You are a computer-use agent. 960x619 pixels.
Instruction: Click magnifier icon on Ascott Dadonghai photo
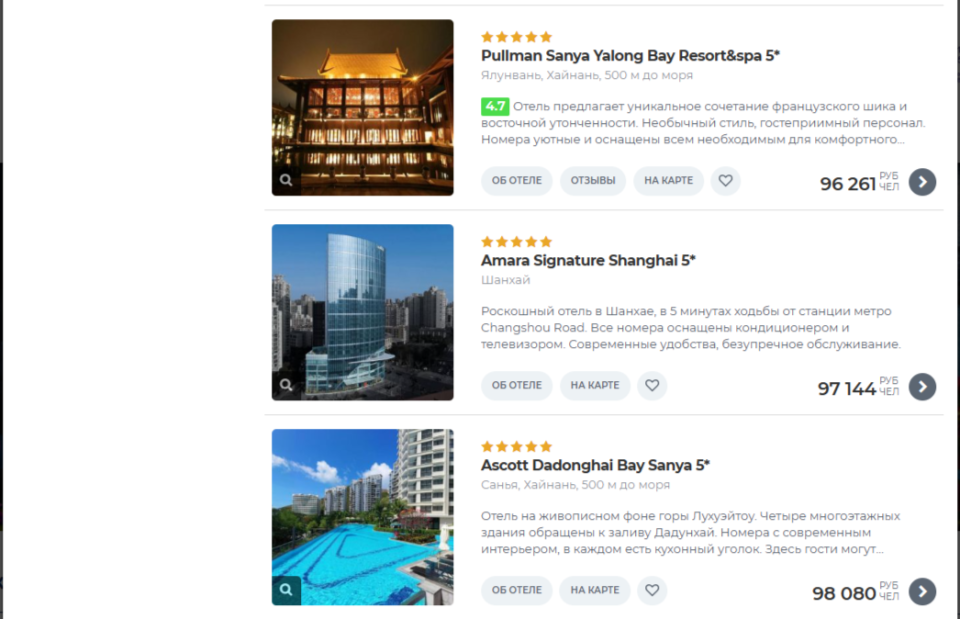tap(286, 590)
